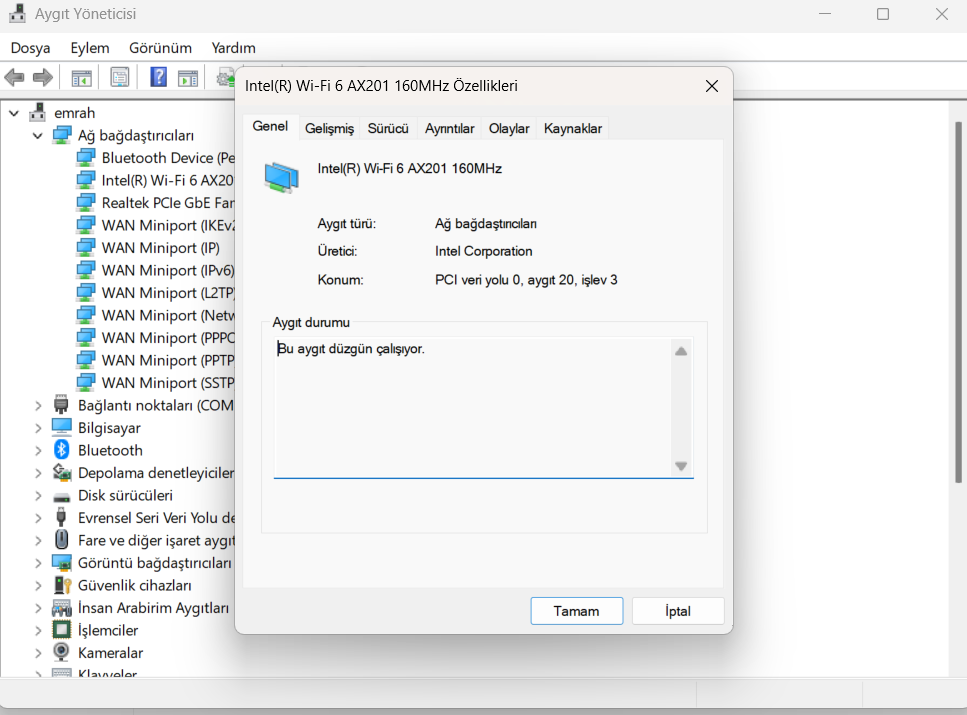Click the device status scroll down arrow

(681, 466)
